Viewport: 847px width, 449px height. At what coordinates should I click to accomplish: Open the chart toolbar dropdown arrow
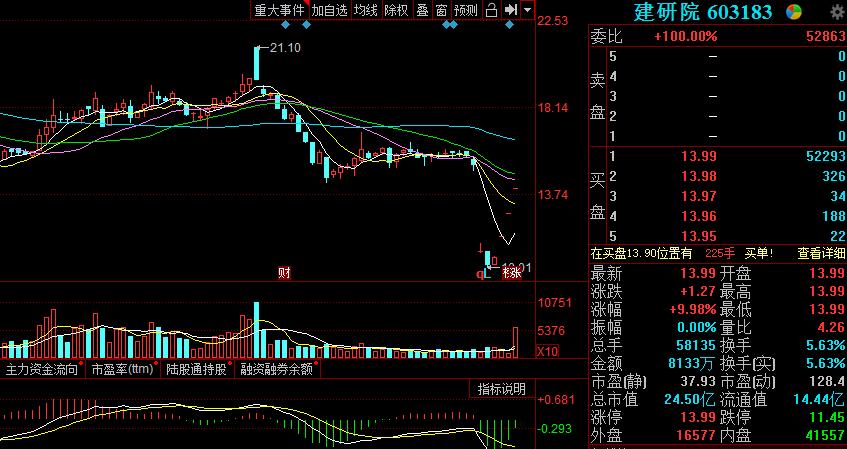pyautogui.click(x=528, y=10)
